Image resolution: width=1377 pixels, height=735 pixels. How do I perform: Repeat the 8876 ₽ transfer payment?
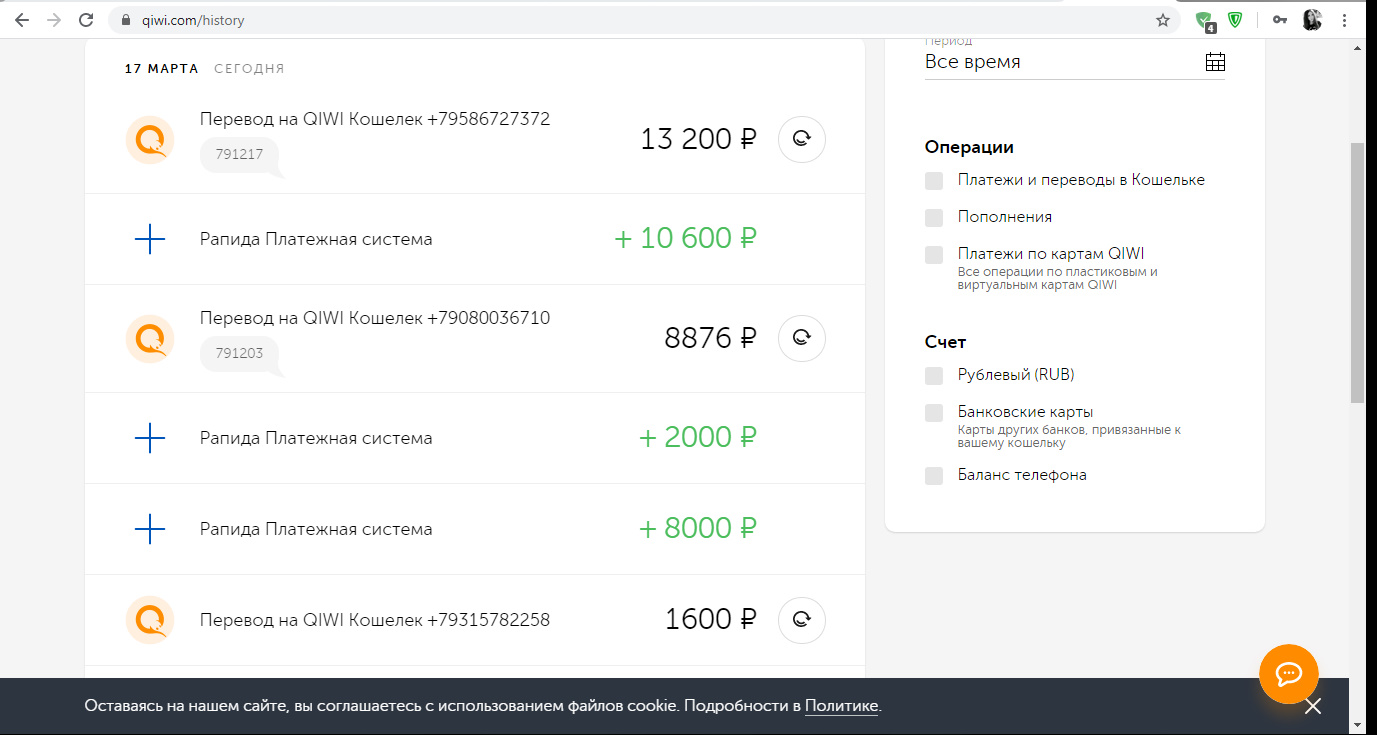(x=801, y=338)
